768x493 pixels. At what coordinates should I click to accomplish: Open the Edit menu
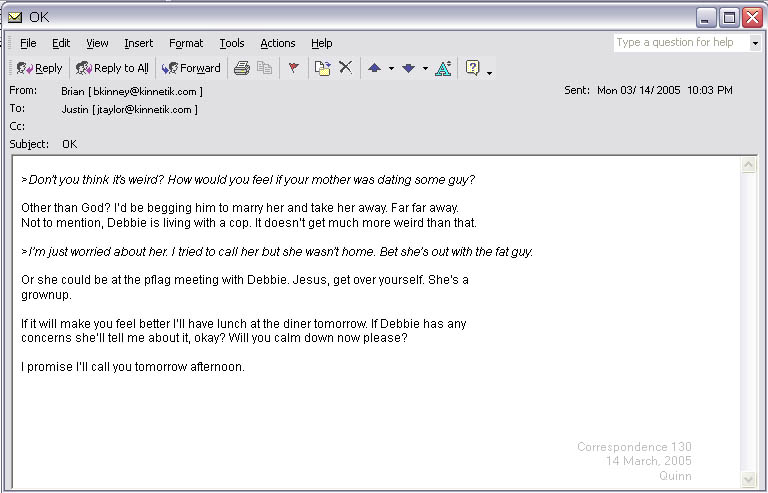61,43
